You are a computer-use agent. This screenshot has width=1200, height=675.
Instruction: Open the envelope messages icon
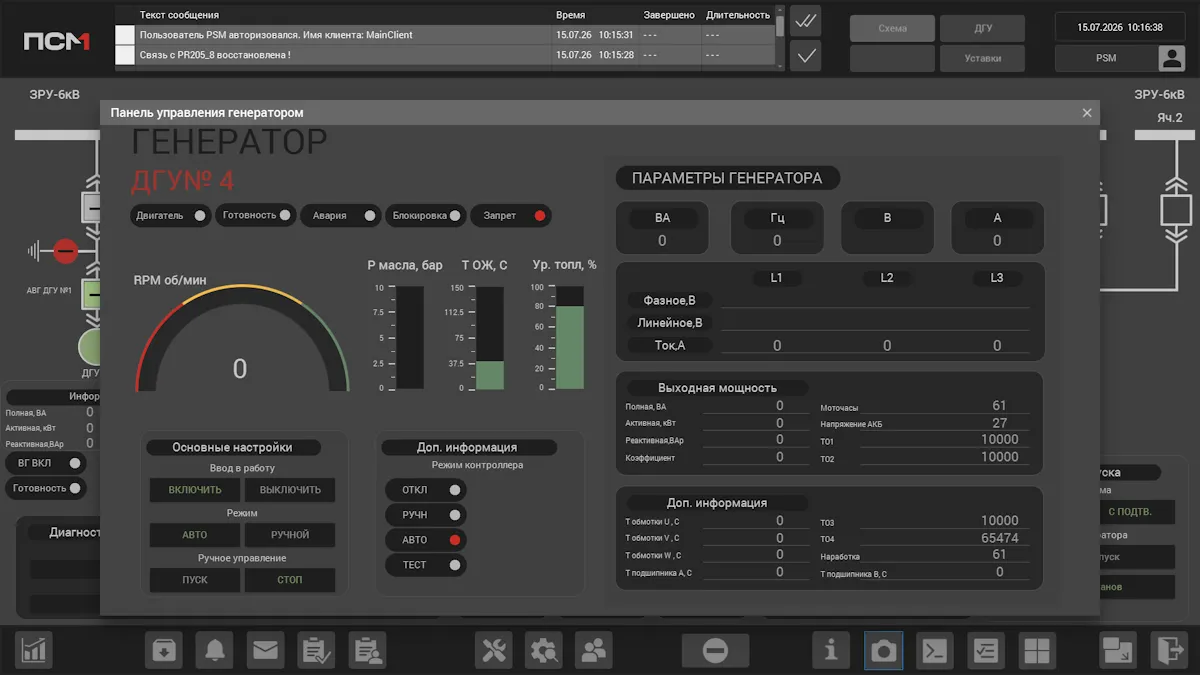[265, 651]
